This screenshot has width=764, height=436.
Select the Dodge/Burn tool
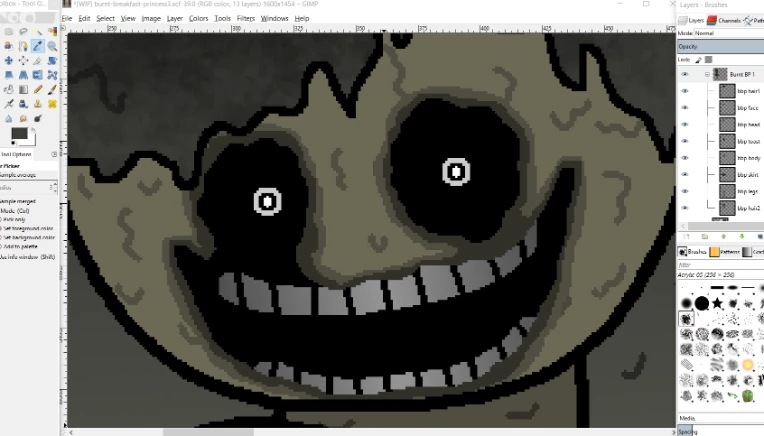(38, 118)
